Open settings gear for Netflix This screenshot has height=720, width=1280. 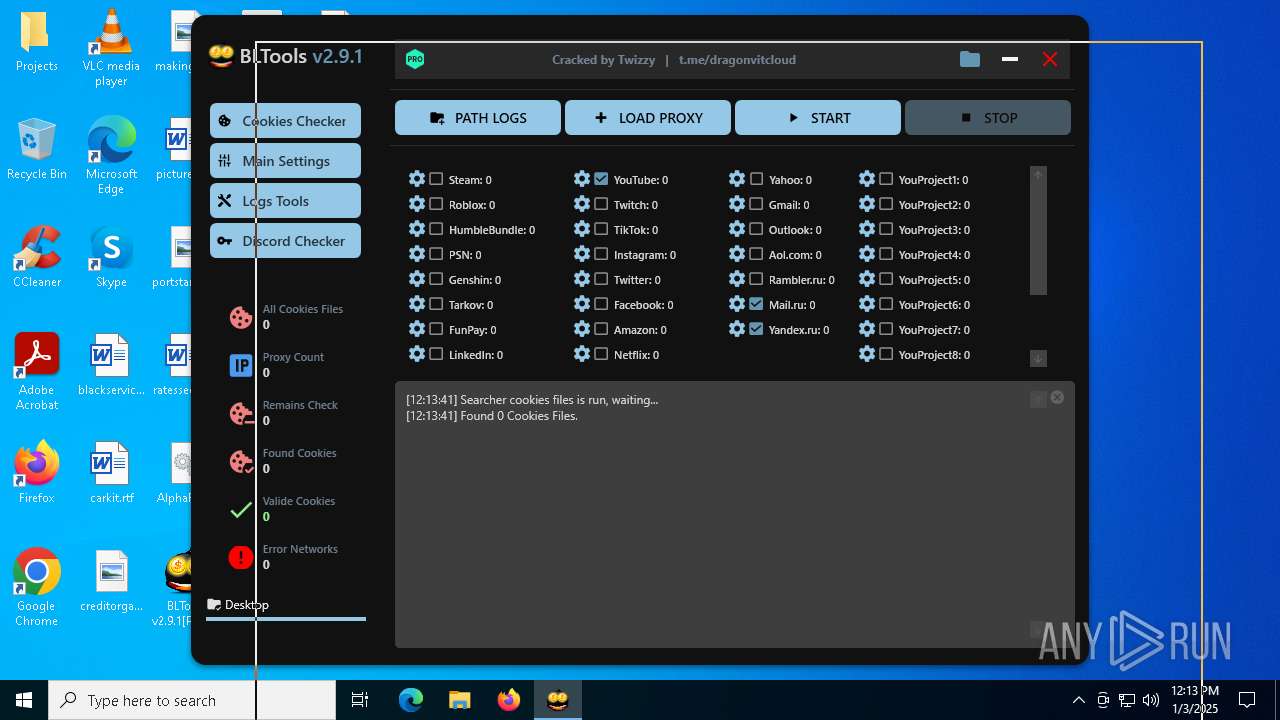click(x=582, y=354)
